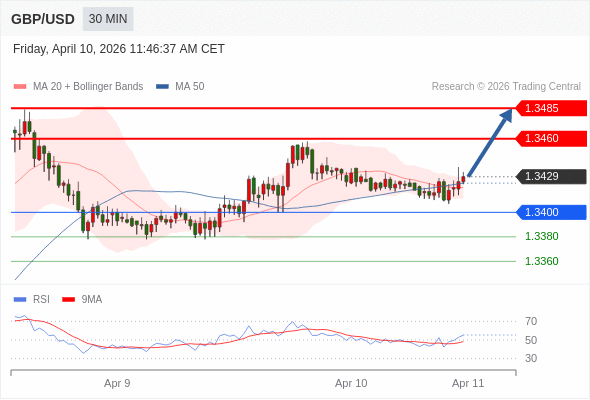This screenshot has height=400, width=590.
Task: Click the GBP/USD pair title
Action: point(43,19)
